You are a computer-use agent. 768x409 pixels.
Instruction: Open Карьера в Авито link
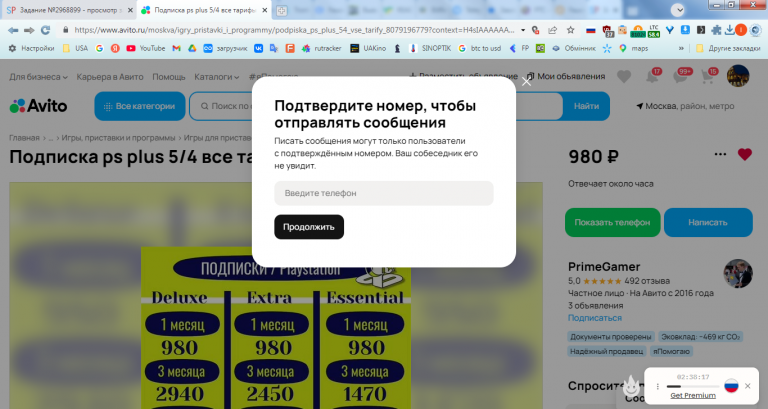pos(110,77)
